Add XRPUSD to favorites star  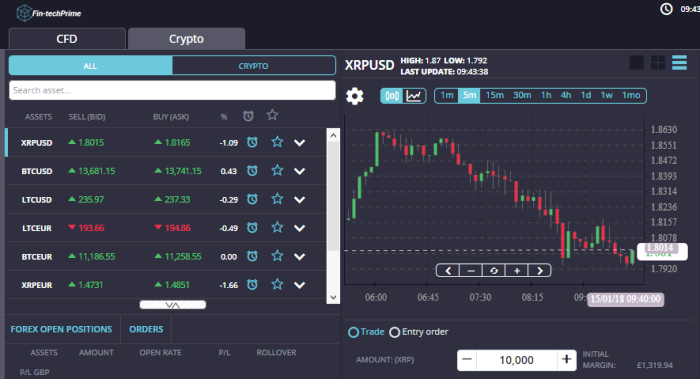click(x=277, y=142)
